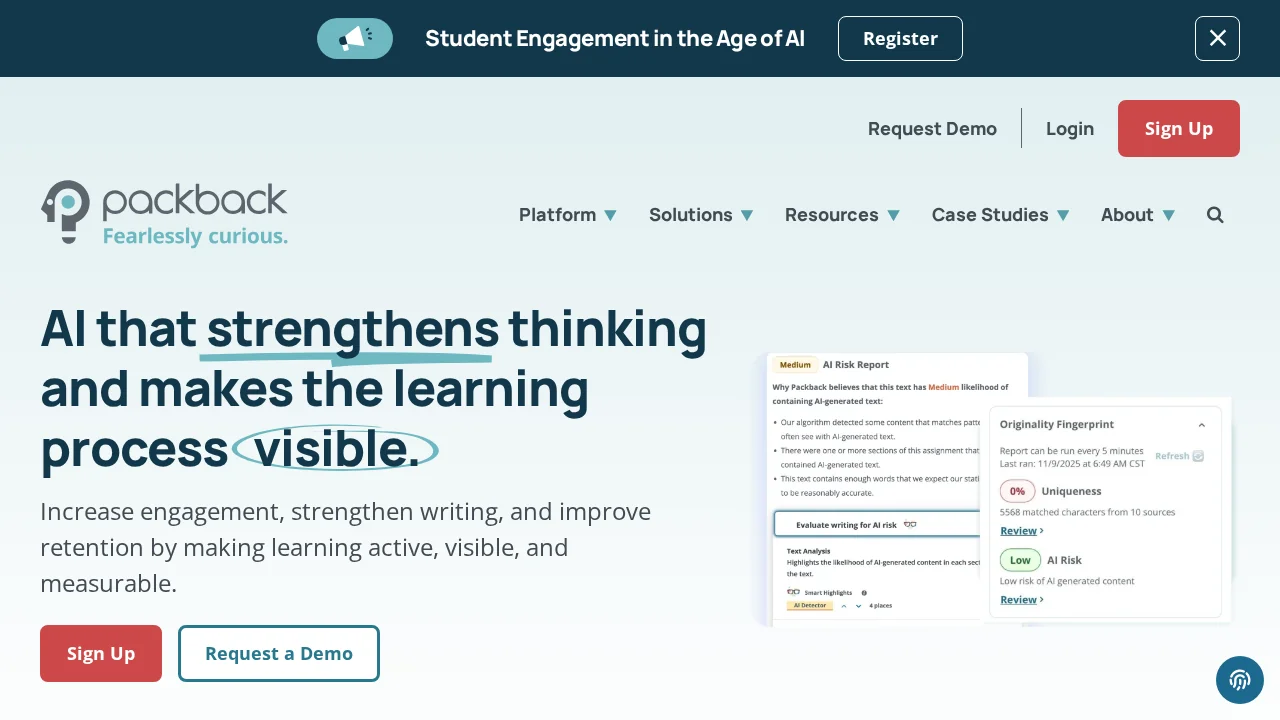This screenshot has width=1280, height=720.
Task: Open the Review link under Uniqueness
Action: pyautogui.click(x=1019, y=531)
